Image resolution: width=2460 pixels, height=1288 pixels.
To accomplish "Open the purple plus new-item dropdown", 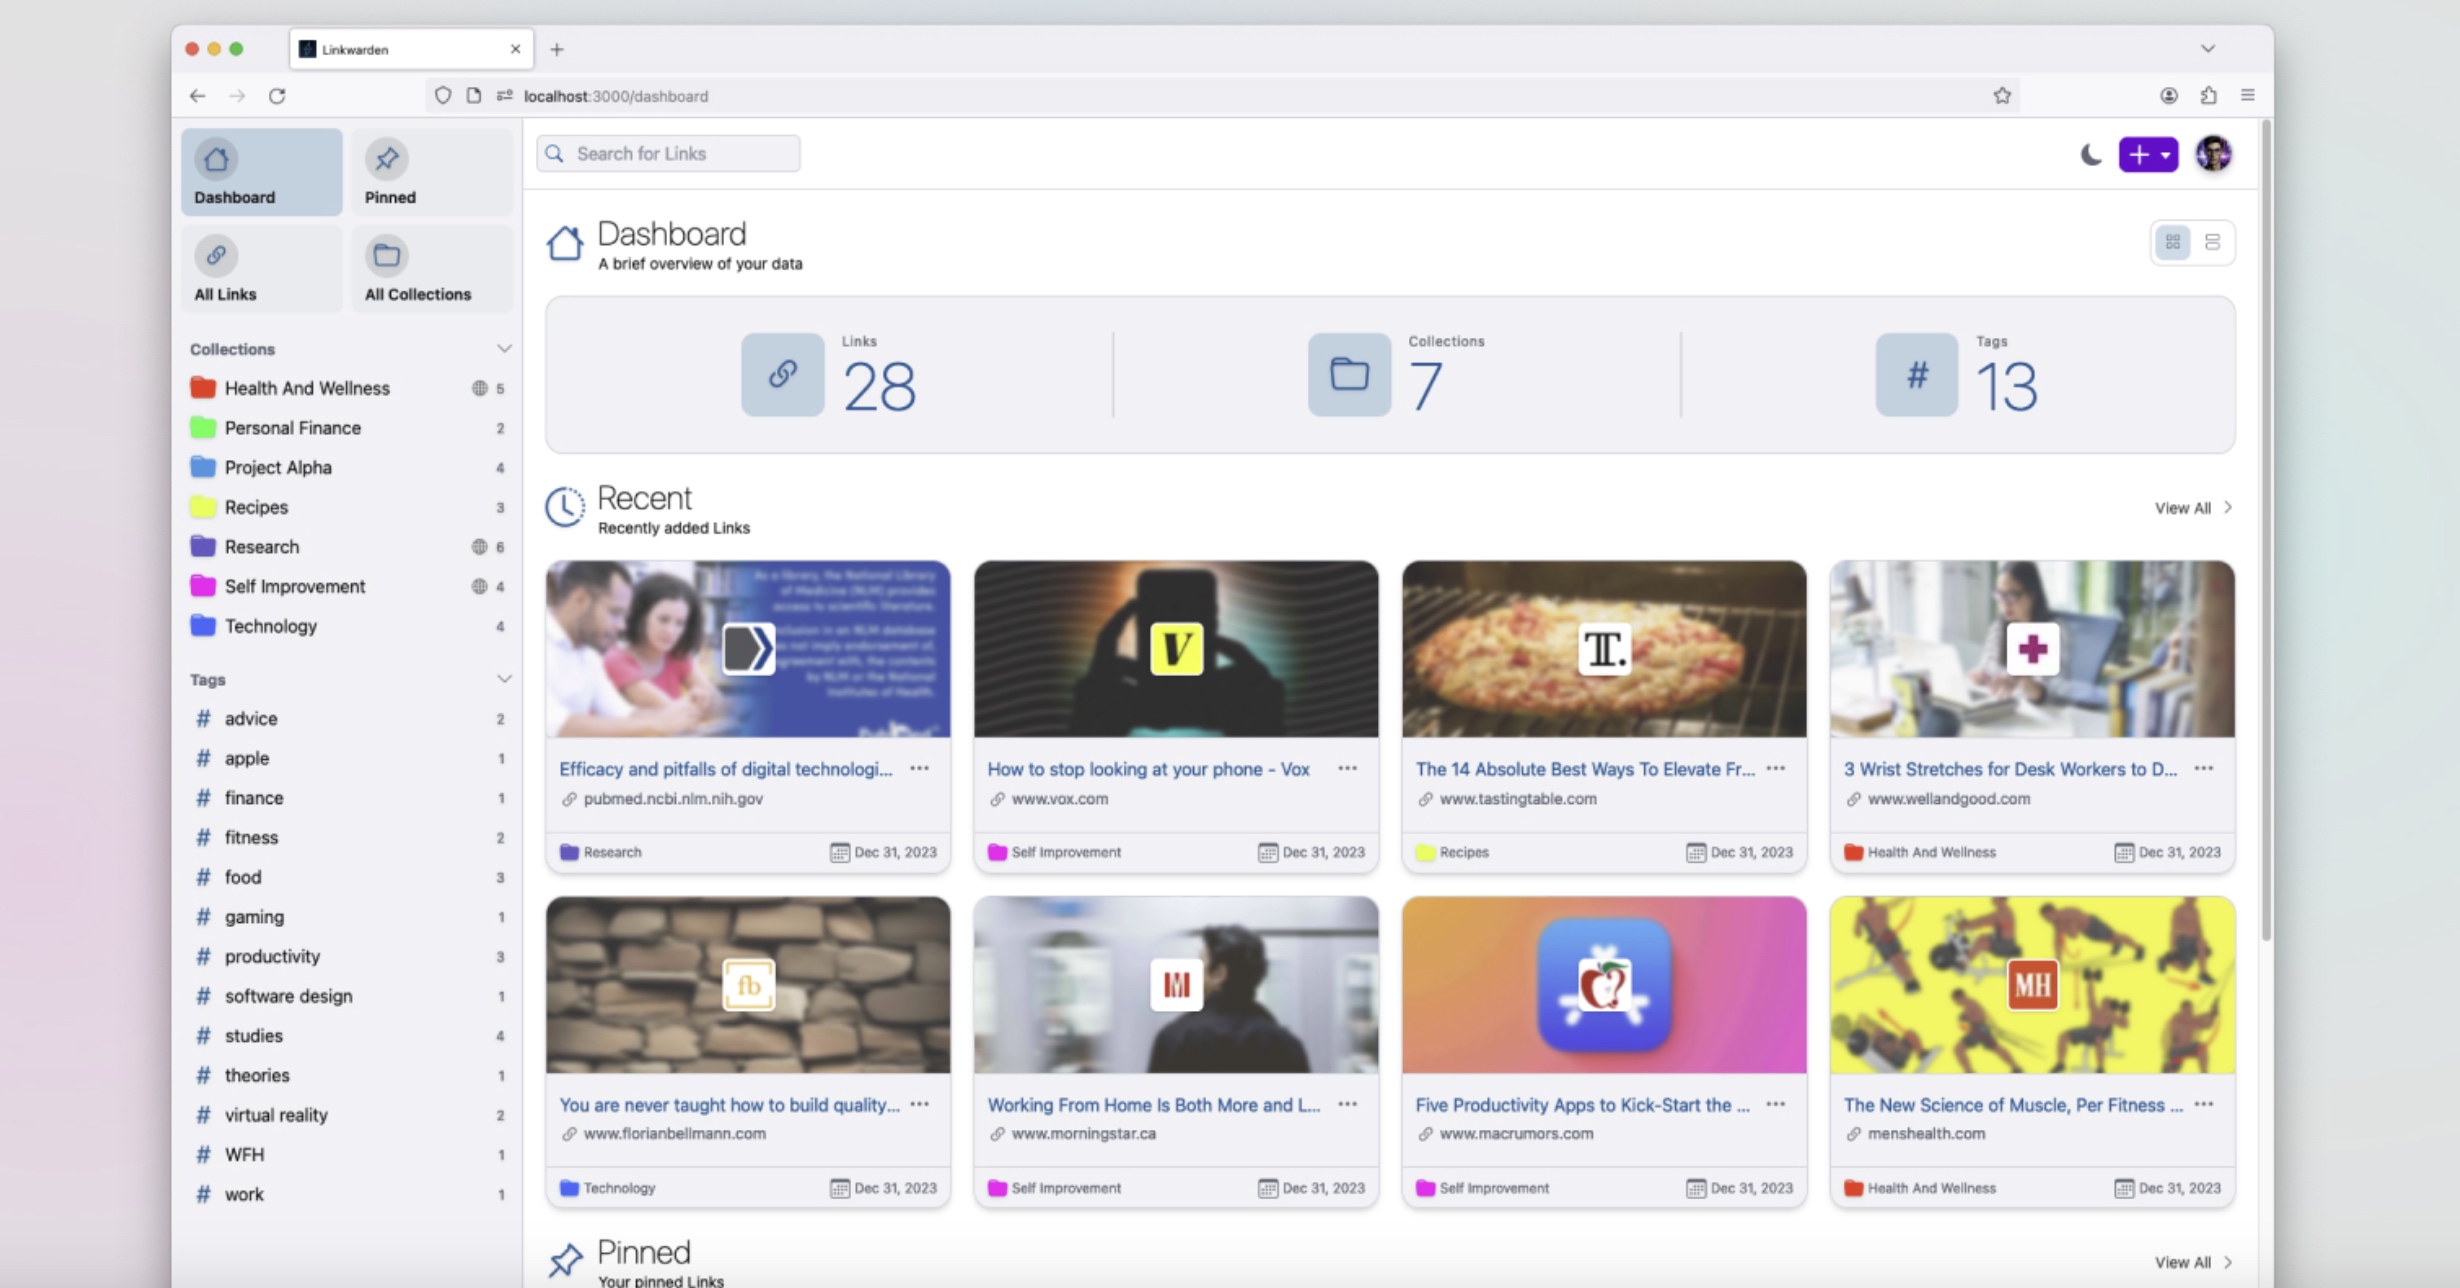I will pyautogui.click(x=2148, y=154).
